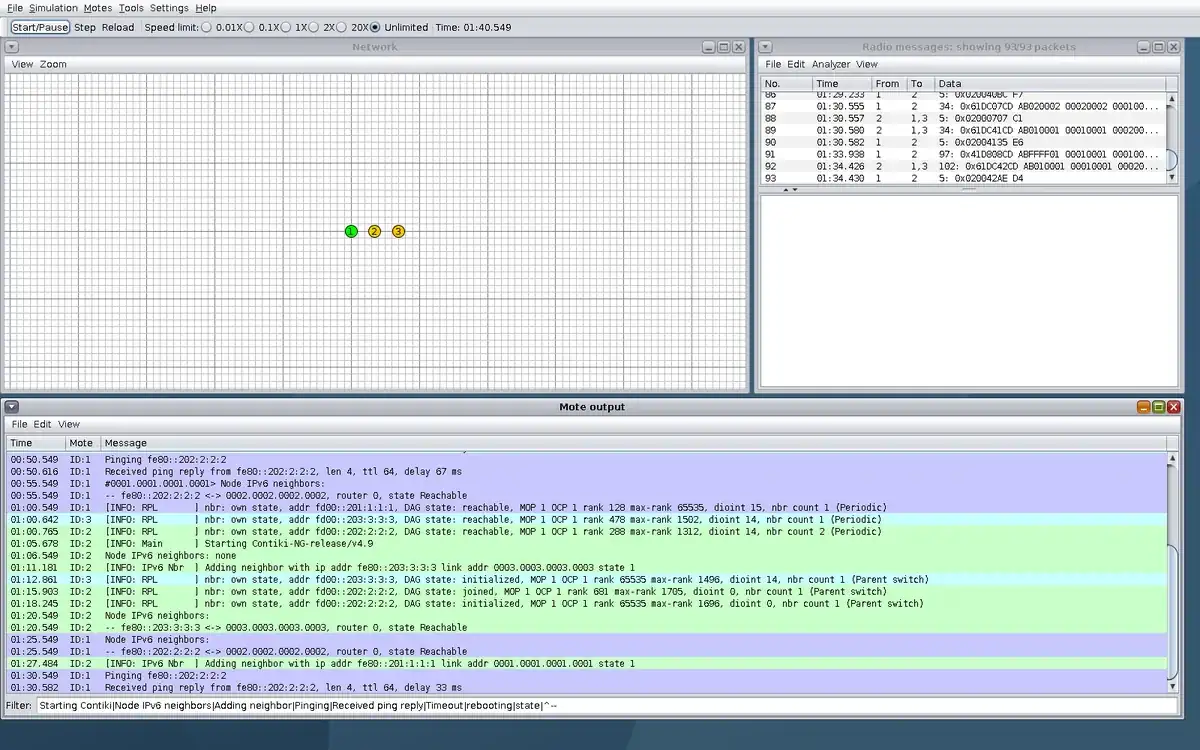Open the File menu in main menu bar
Image resolution: width=1200 pixels, height=750 pixels.
(x=15, y=8)
